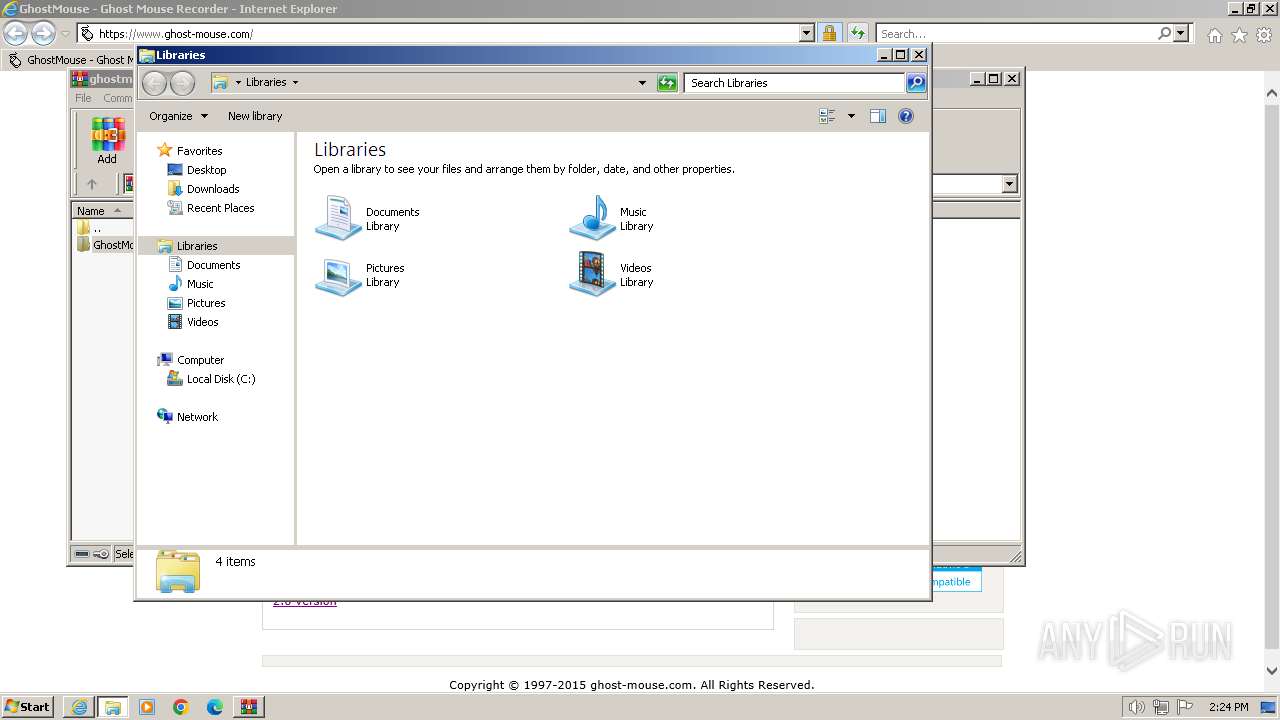Screen dimensions: 1280x720
Task: Go back in Internet Explorer
Action: point(15,33)
